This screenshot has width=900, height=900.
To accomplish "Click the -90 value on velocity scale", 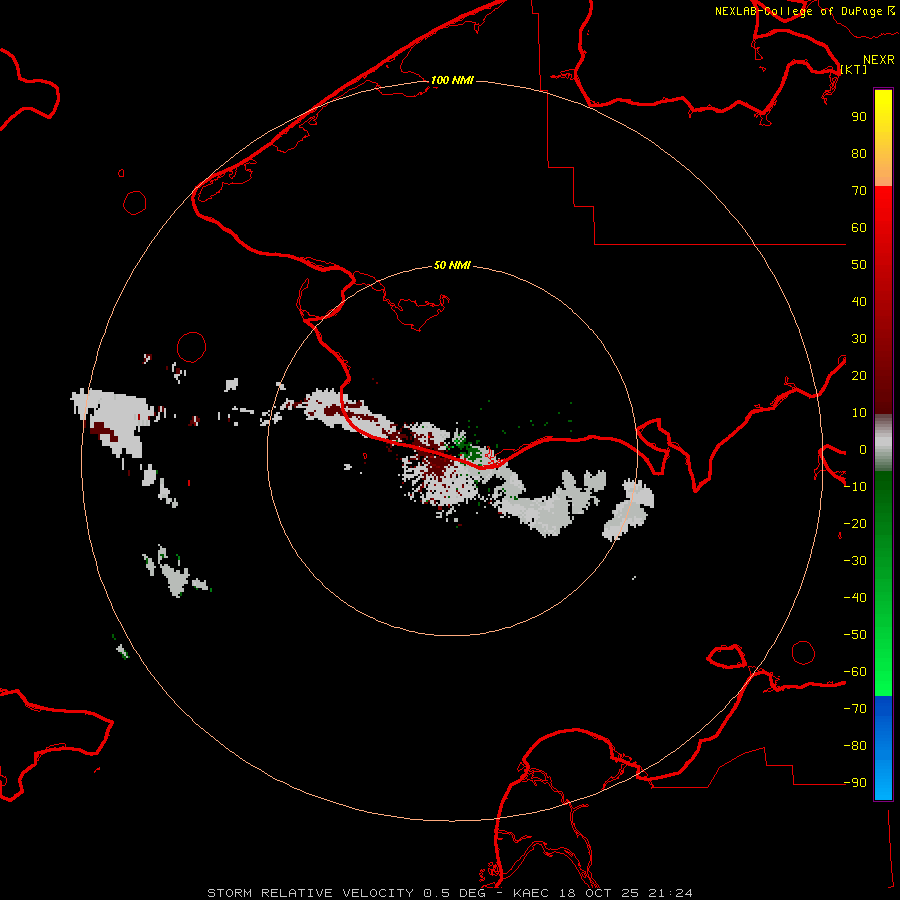I will pyautogui.click(x=855, y=783).
